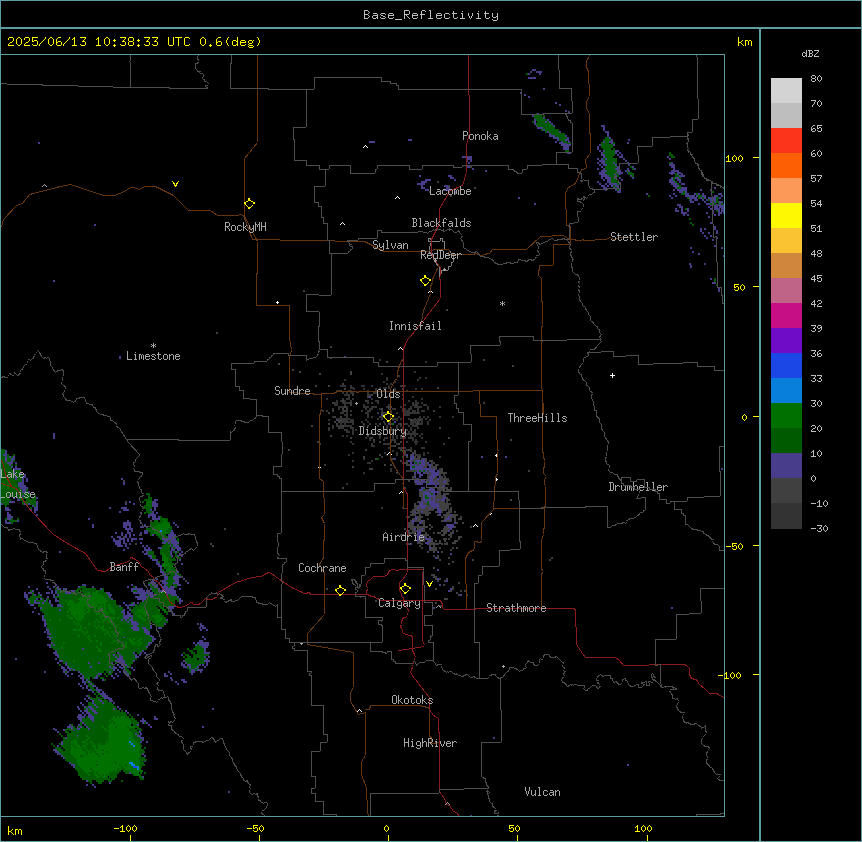Click the Limestone label
Screen dimensions: 862x842
tap(153, 356)
